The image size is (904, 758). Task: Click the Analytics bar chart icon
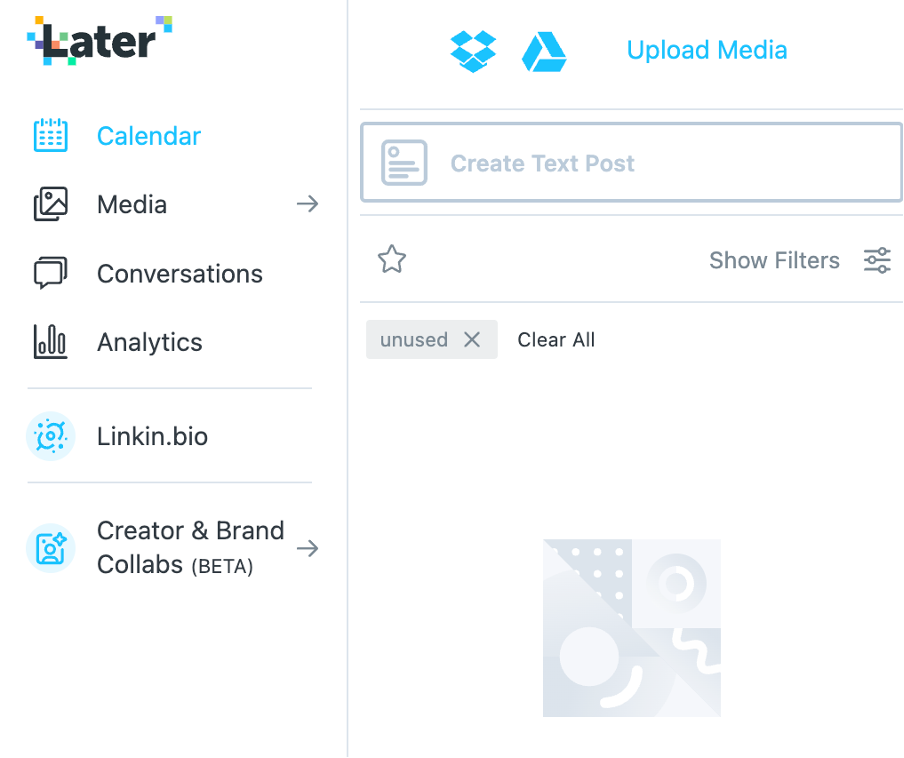pyautogui.click(x=51, y=342)
